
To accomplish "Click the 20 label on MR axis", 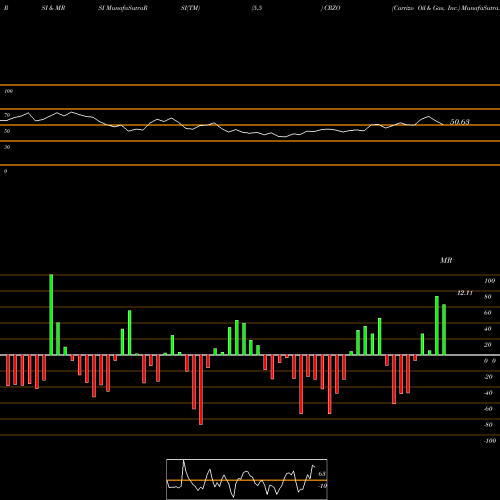I will pos(488,345).
